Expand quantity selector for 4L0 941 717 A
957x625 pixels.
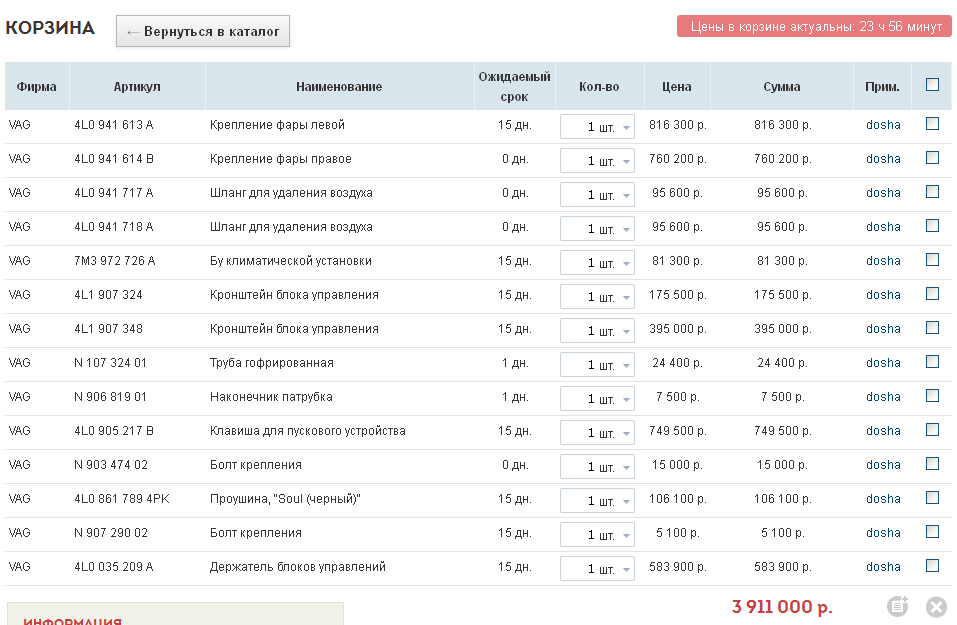click(x=598, y=195)
